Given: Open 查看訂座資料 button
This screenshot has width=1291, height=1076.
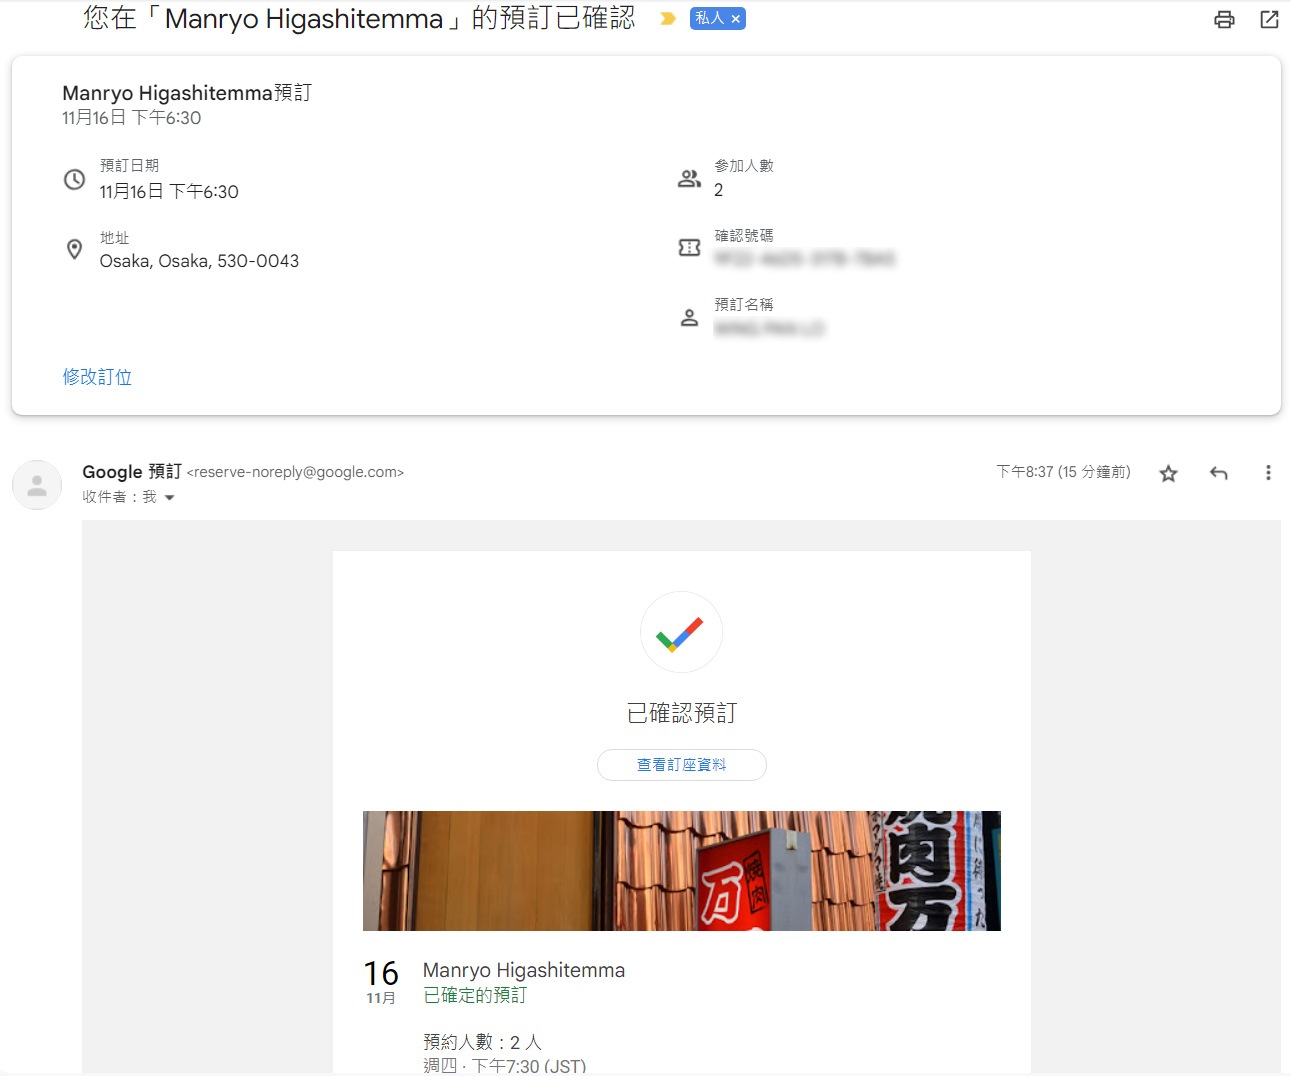Looking at the screenshot, I should tap(682, 765).
